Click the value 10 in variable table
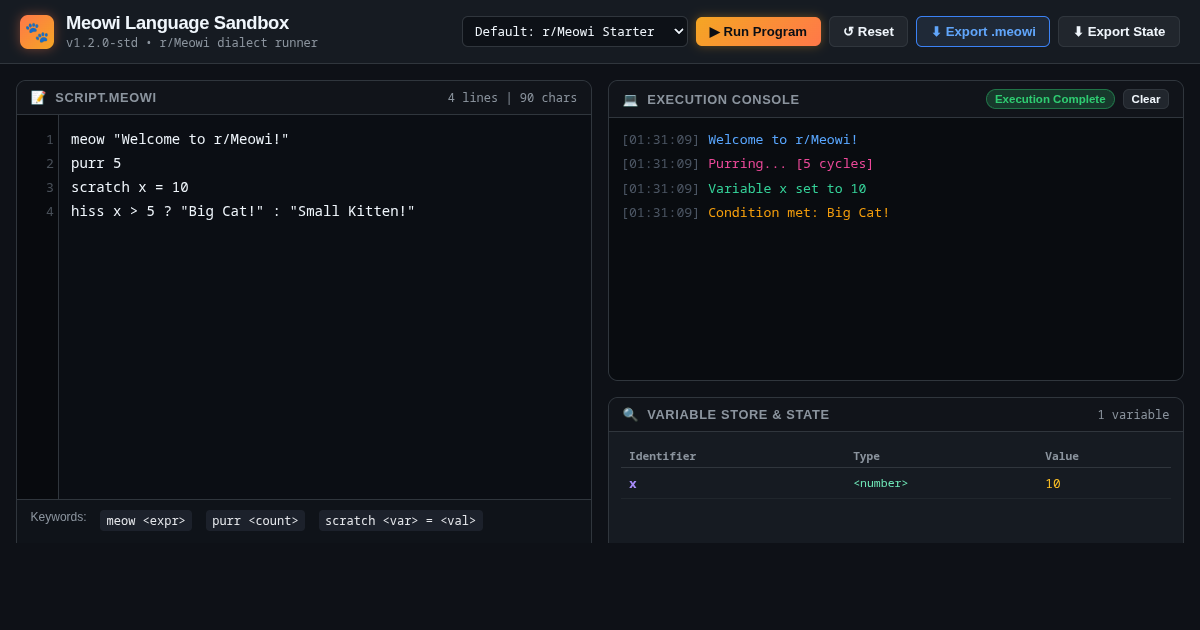This screenshot has width=1200, height=630. pos(1053,483)
